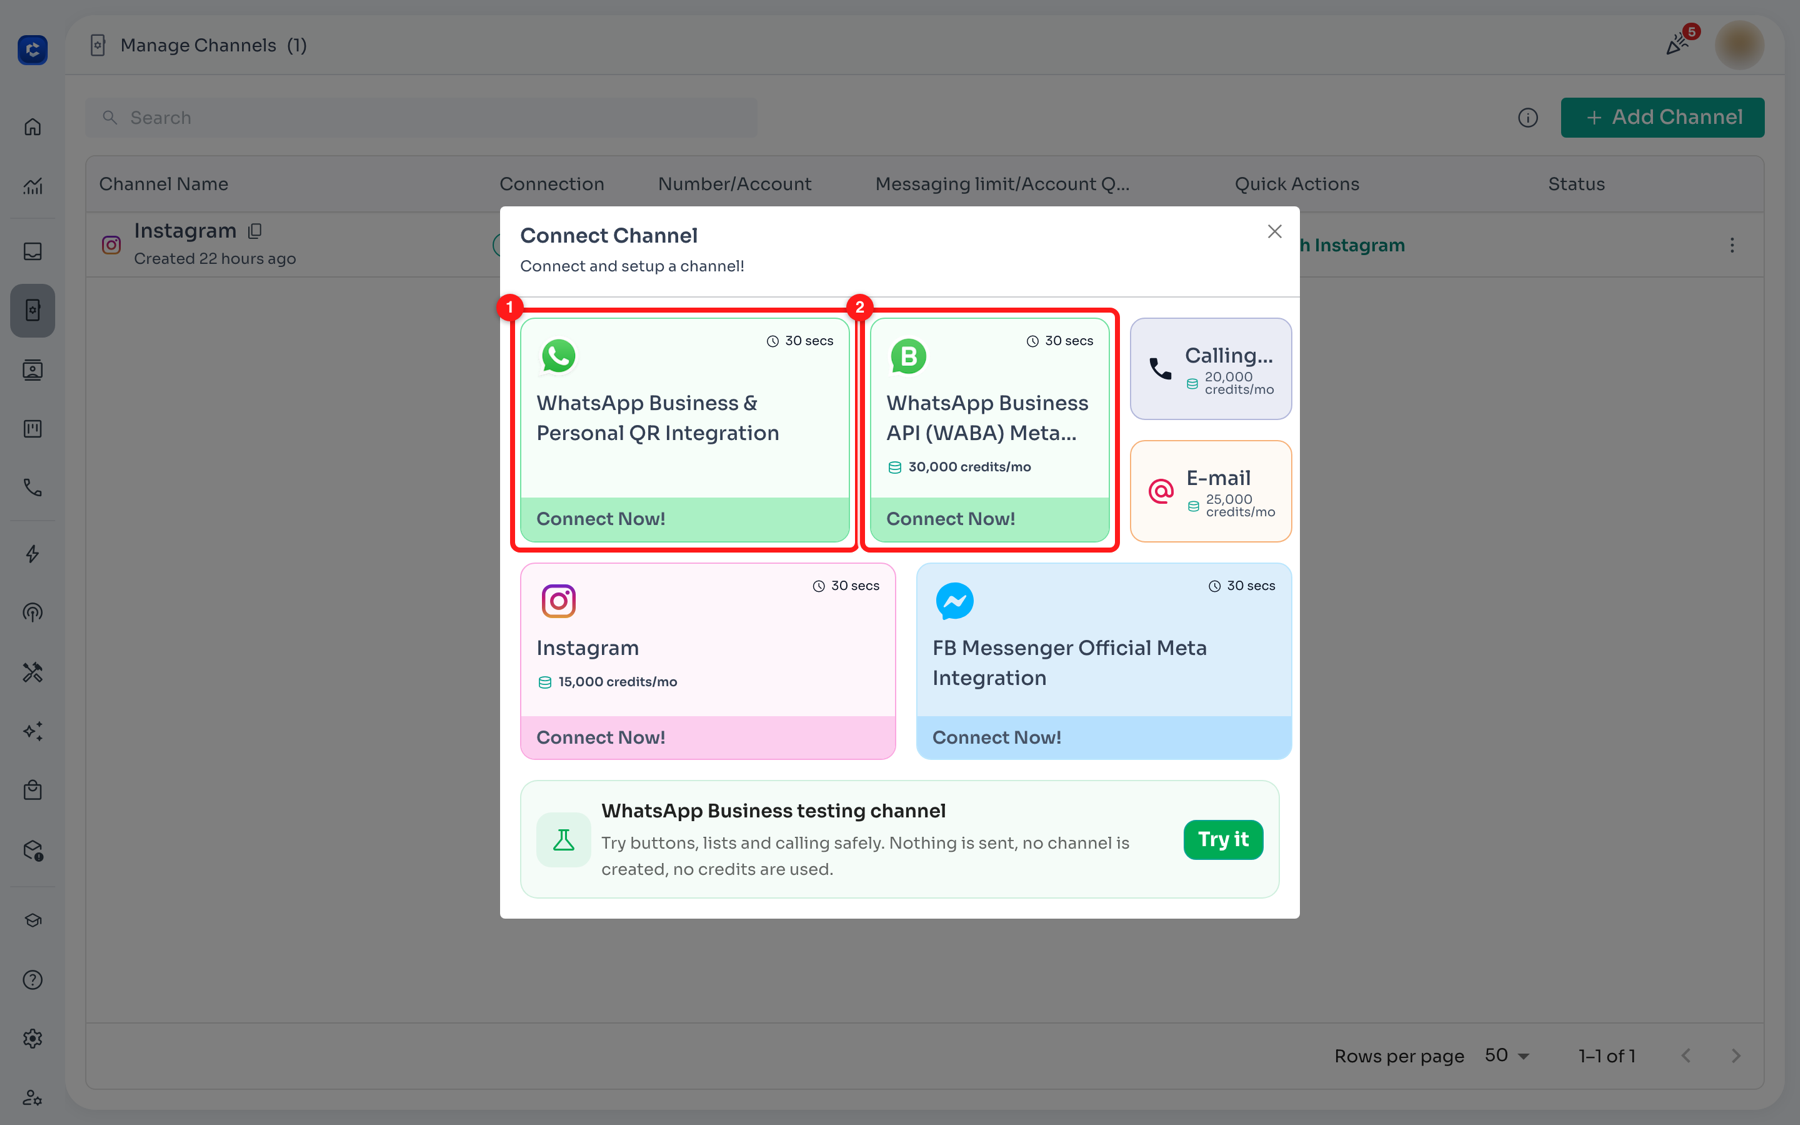The width and height of the screenshot is (1800, 1125).
Task: Go to the previous page arrow
Action: 1686,1056
